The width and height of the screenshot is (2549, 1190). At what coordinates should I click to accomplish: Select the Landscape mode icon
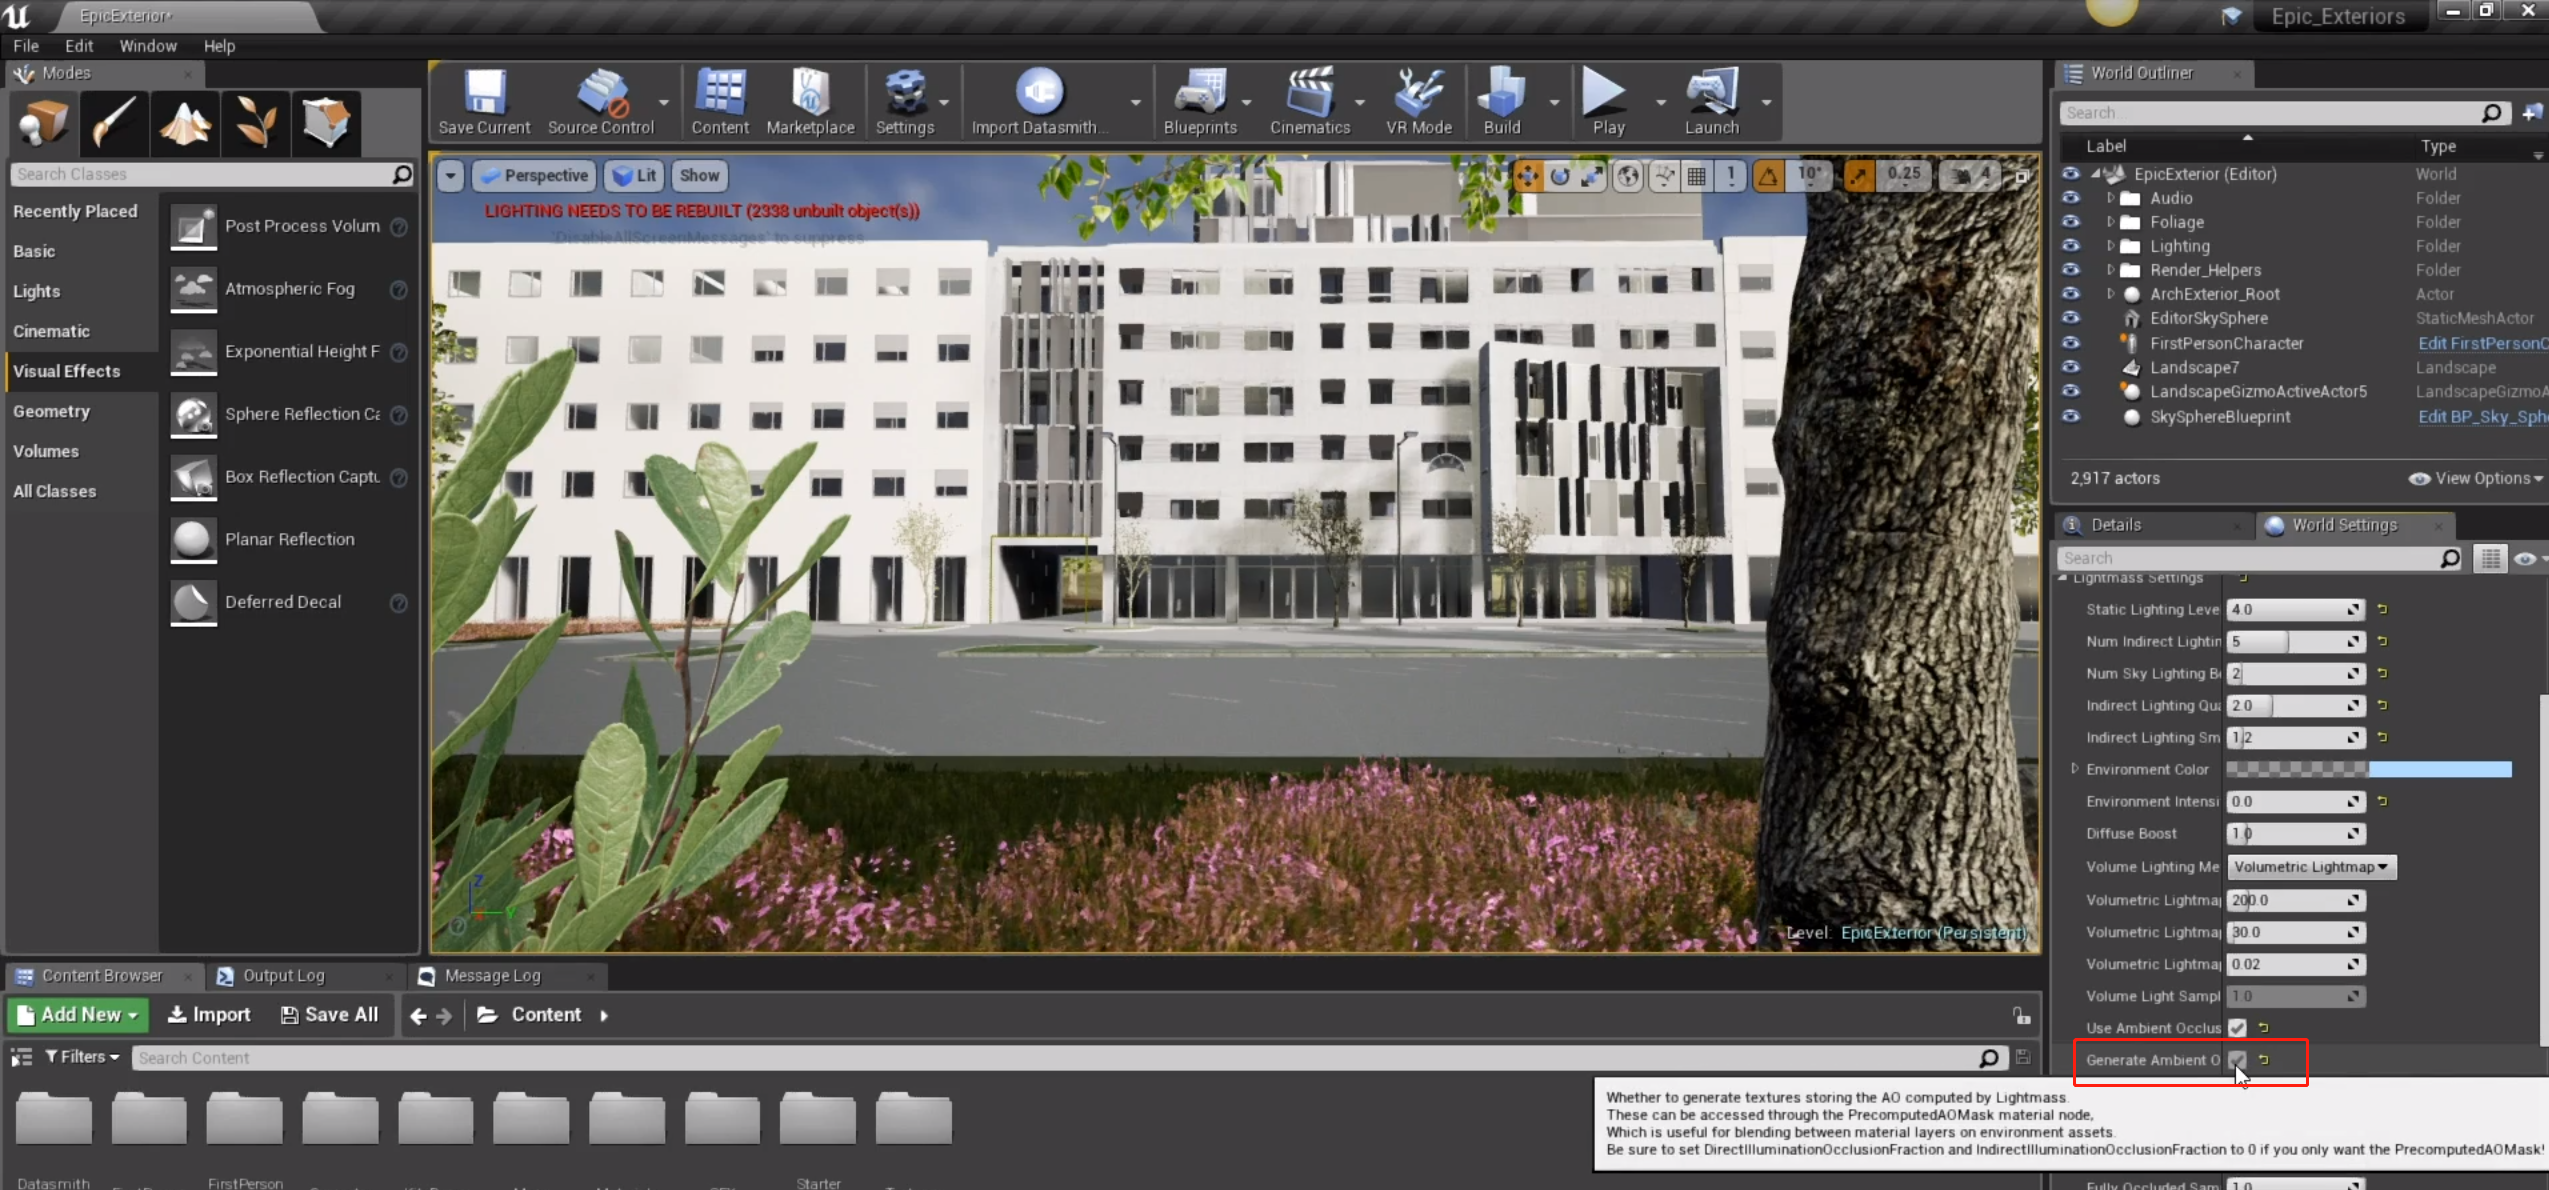[185, 123]
